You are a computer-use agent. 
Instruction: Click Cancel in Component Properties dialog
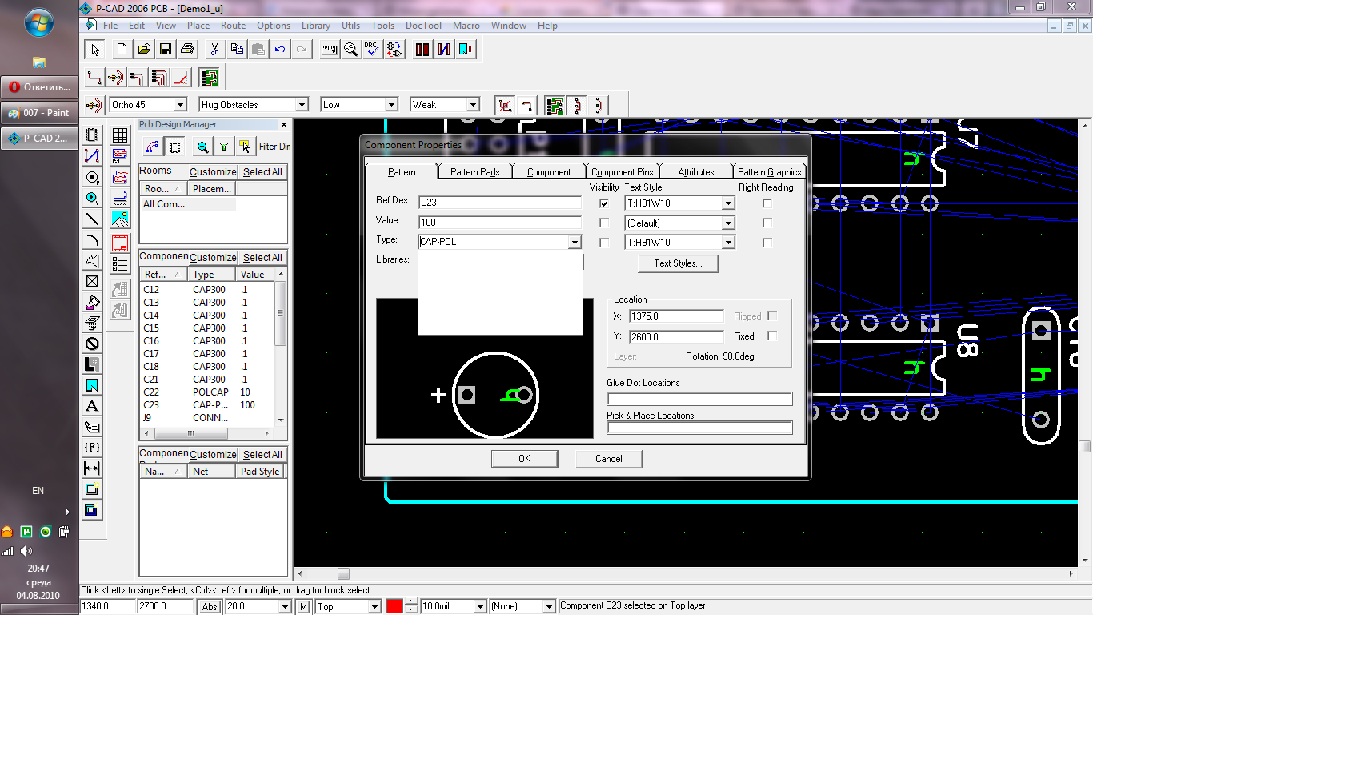pyautogui.click(x=608, y=458)
